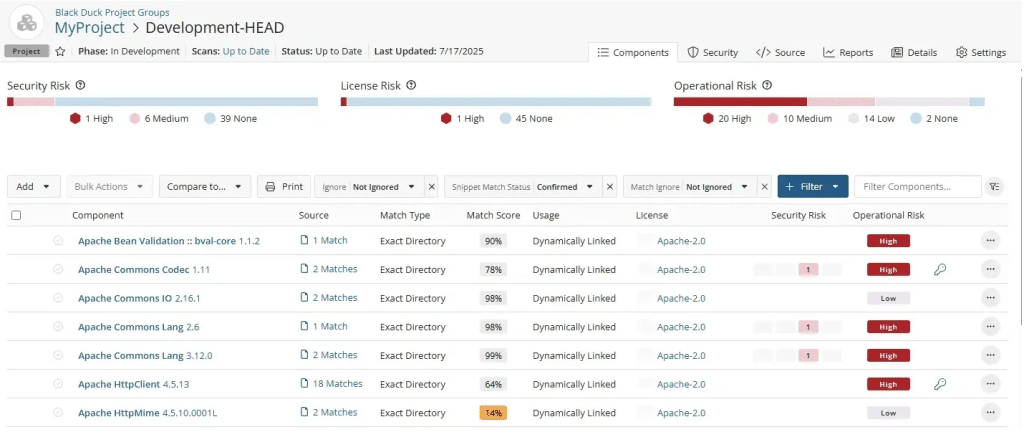Open Operational Risk help icon
The image size is (1024, 437).
point(767,86)
